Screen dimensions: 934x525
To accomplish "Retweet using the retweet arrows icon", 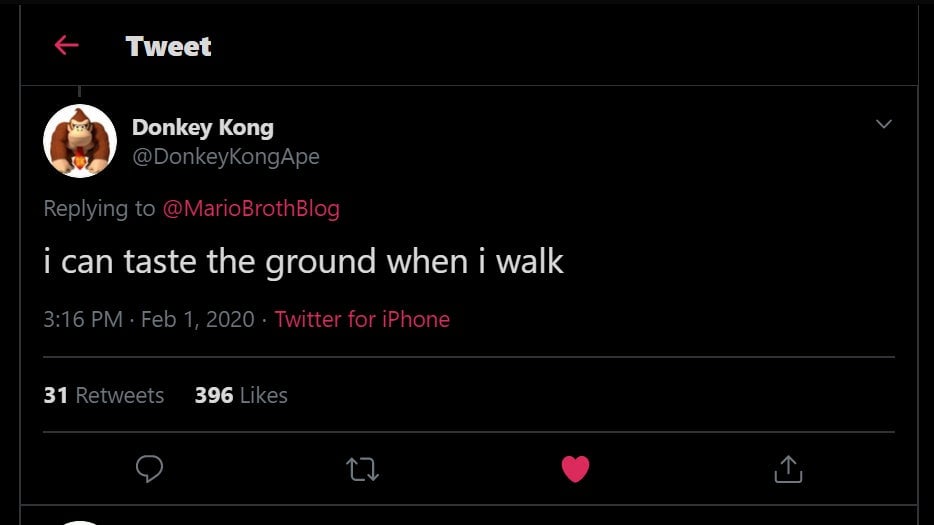I will [x=362, y=468].
